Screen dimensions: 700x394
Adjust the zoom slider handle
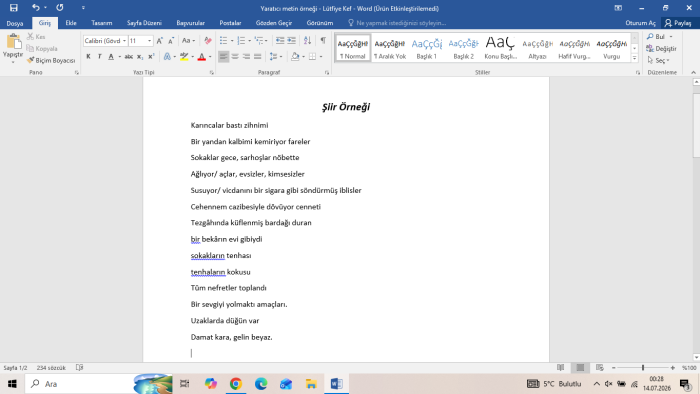coord(643,368)
